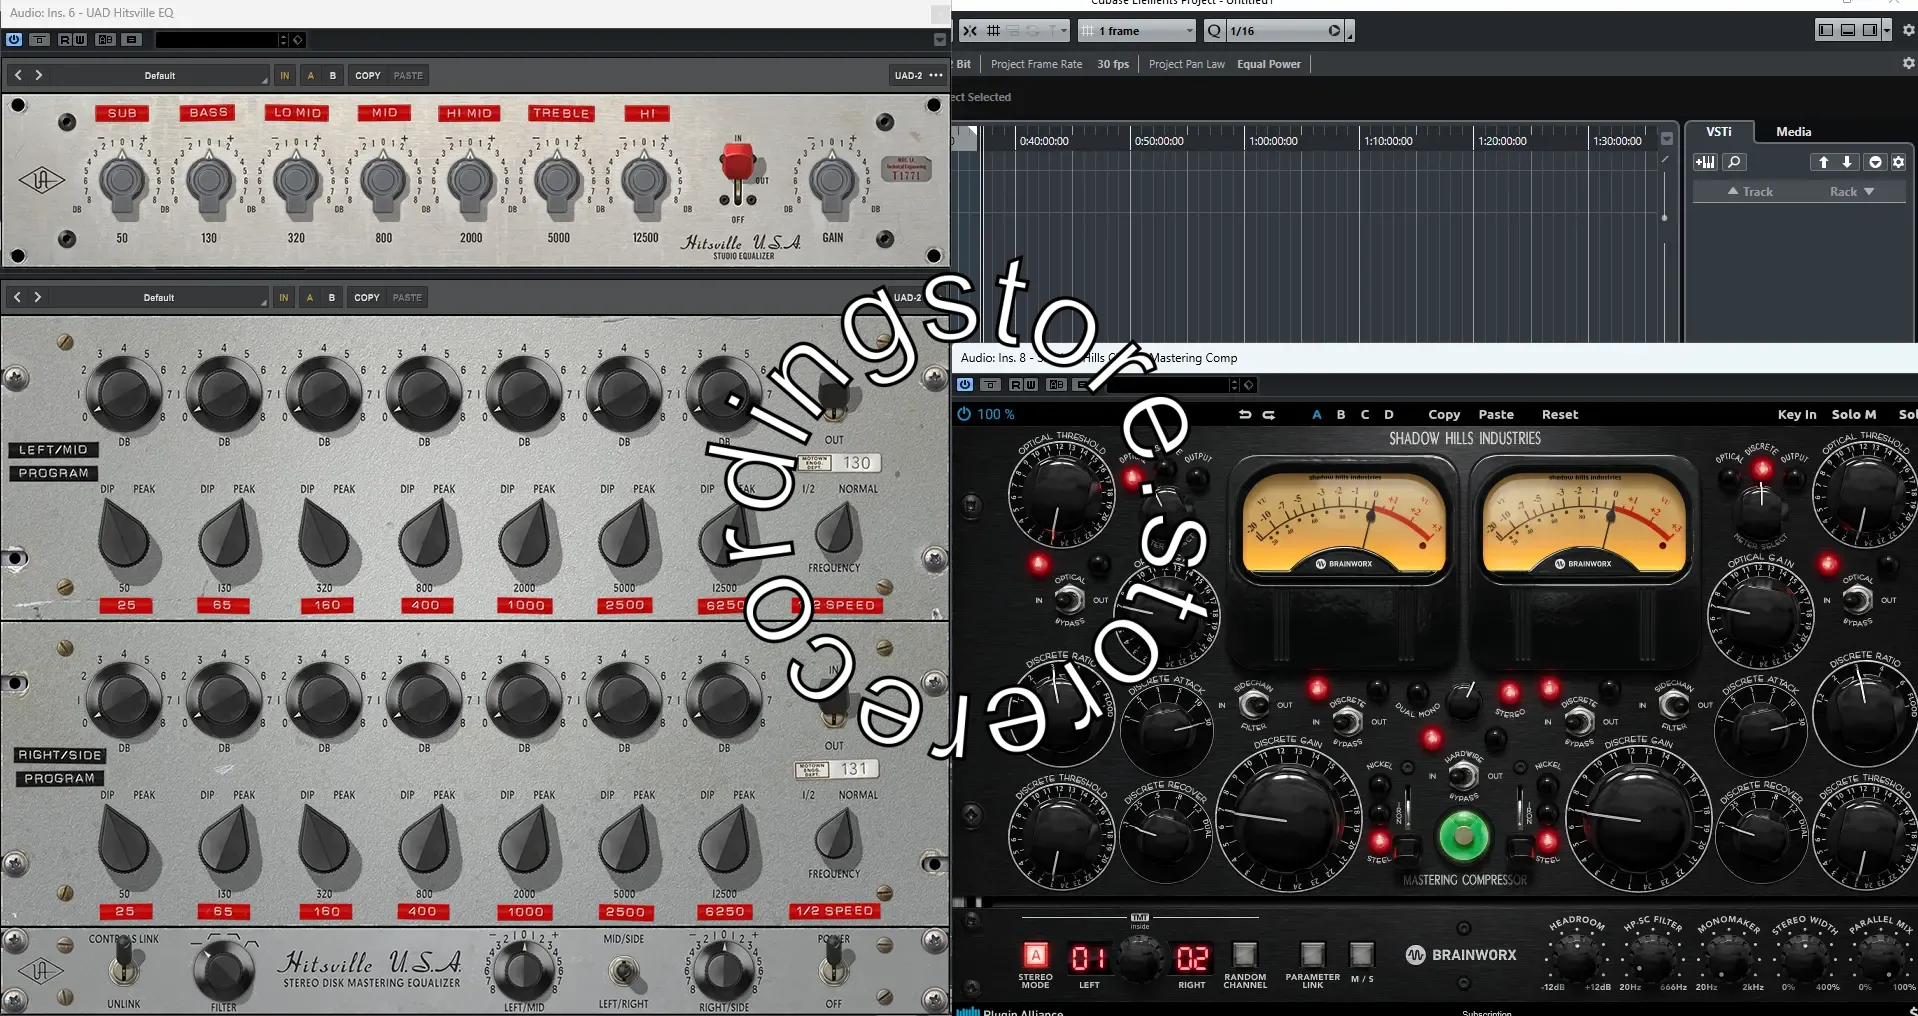The height and width of the screenshot is (1016, 1918).
Task: Click Key In in Shadow Hills toolbar
Action: pyautogui.click(x=1797, y=414)
